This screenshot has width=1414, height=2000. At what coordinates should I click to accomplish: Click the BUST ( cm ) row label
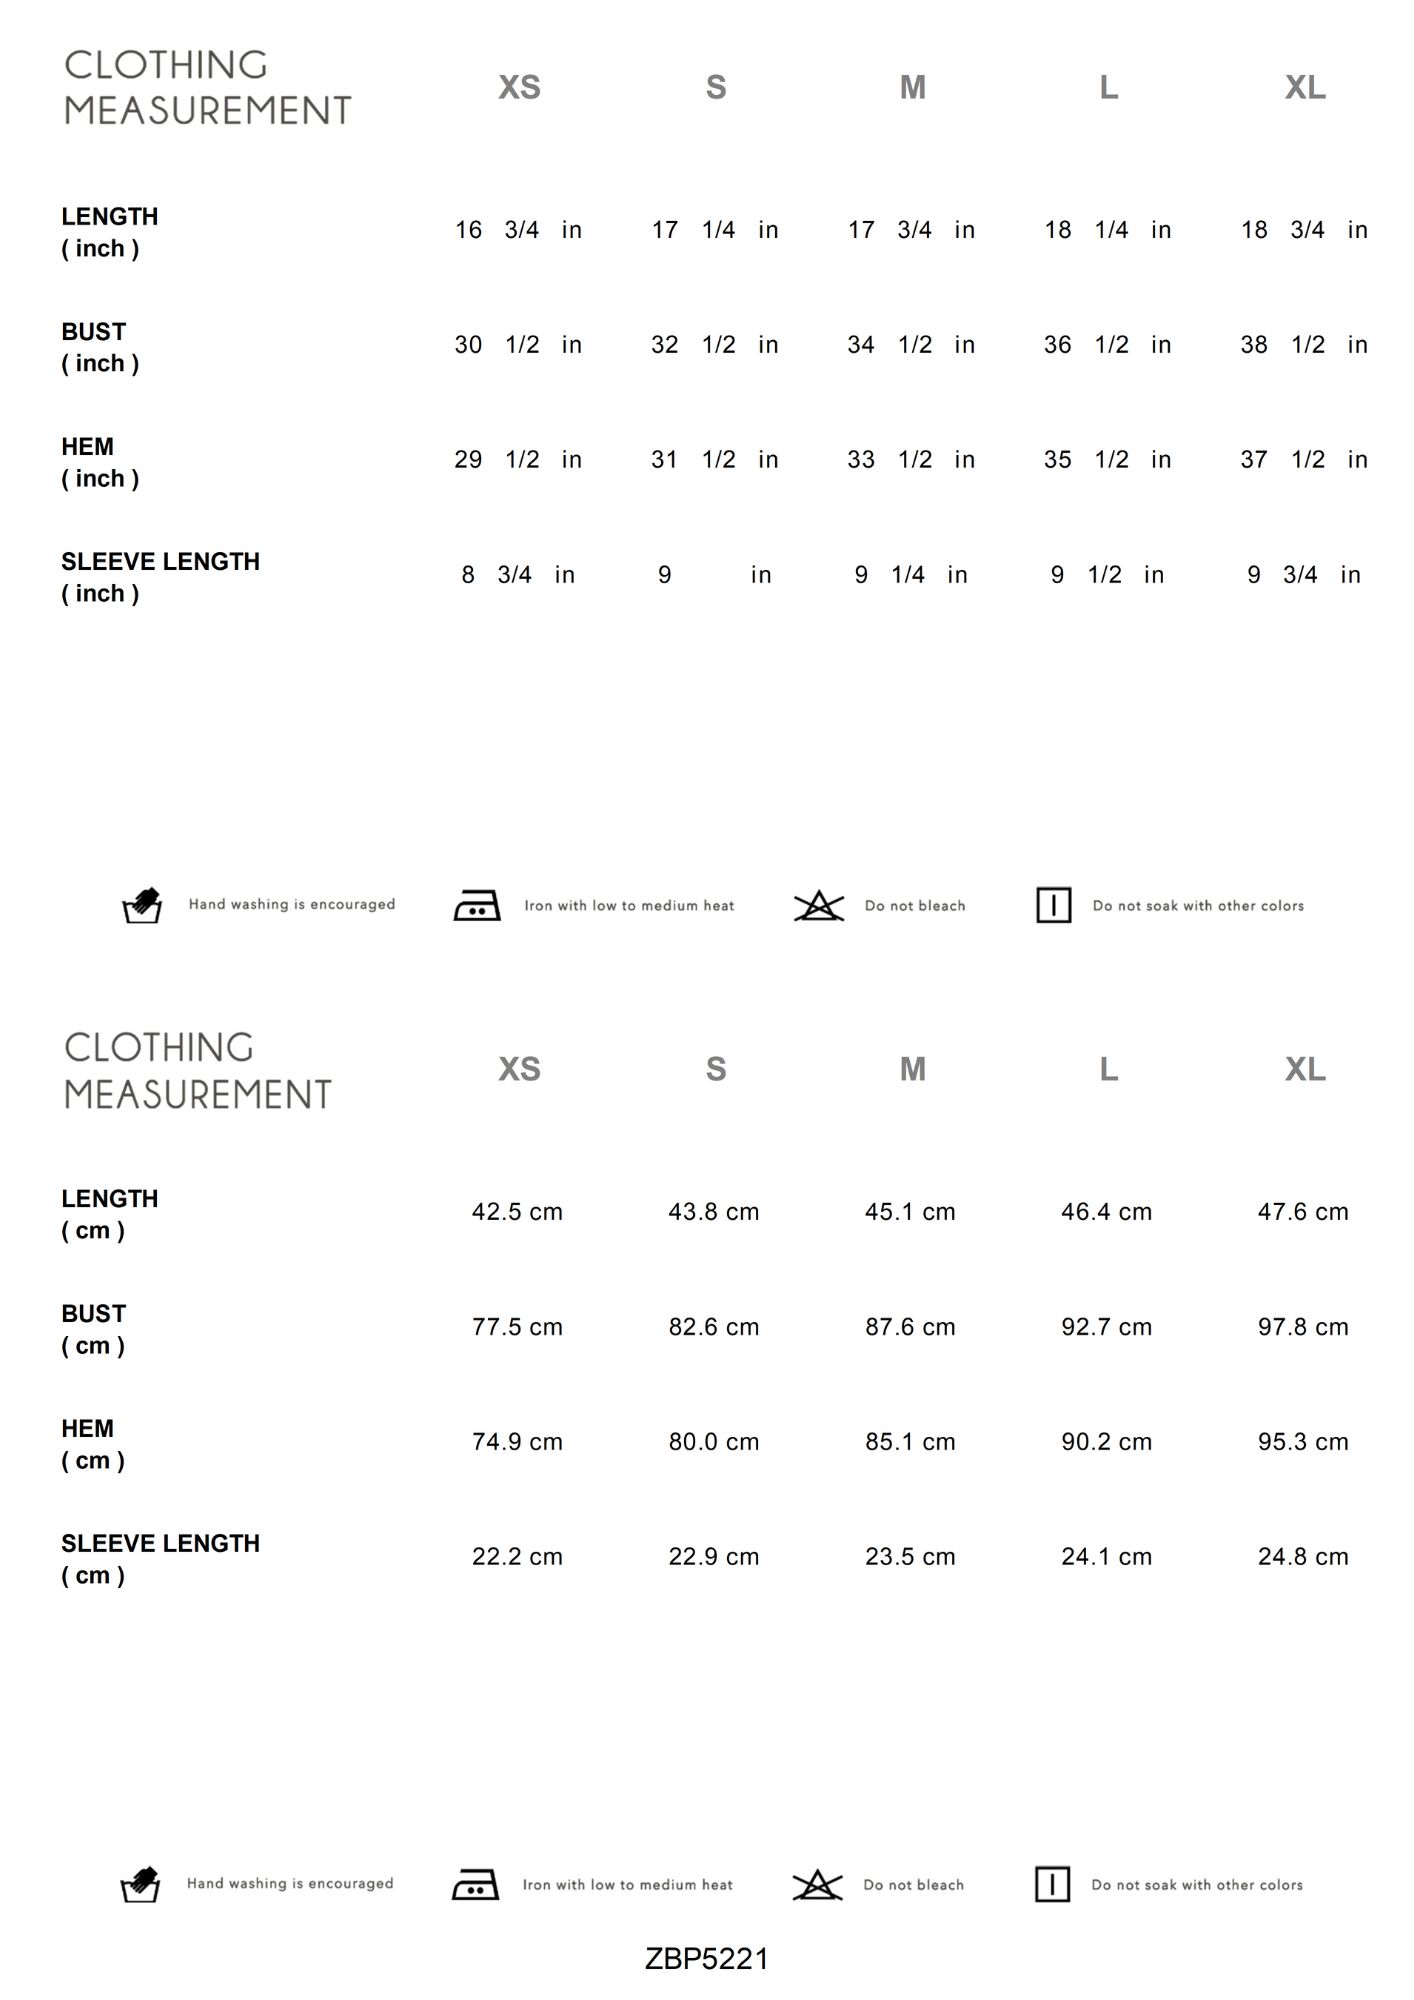coord(94,1329)
